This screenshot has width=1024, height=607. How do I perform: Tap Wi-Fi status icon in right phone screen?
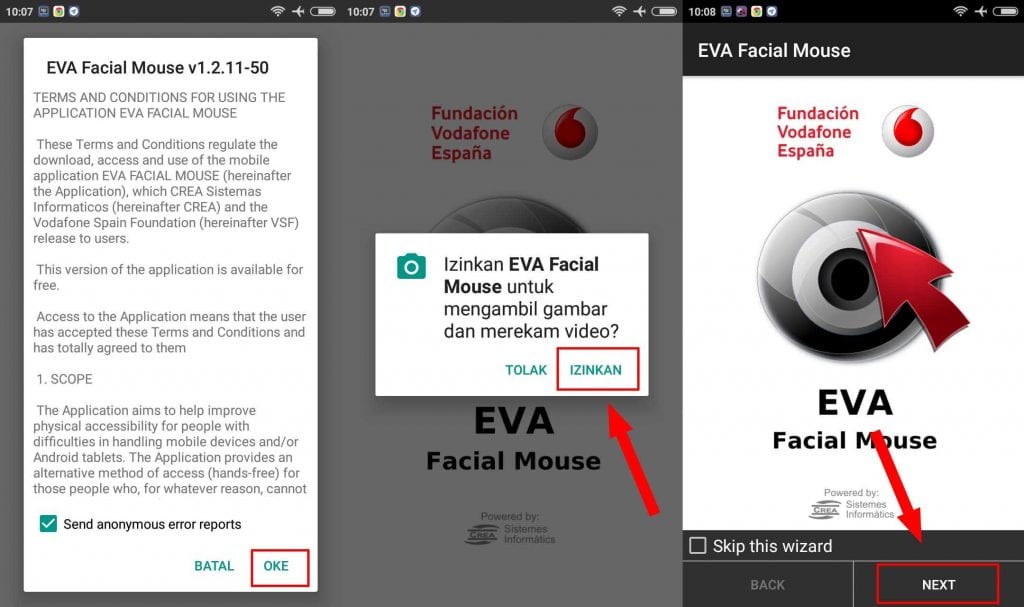click(x=960, y=11)
